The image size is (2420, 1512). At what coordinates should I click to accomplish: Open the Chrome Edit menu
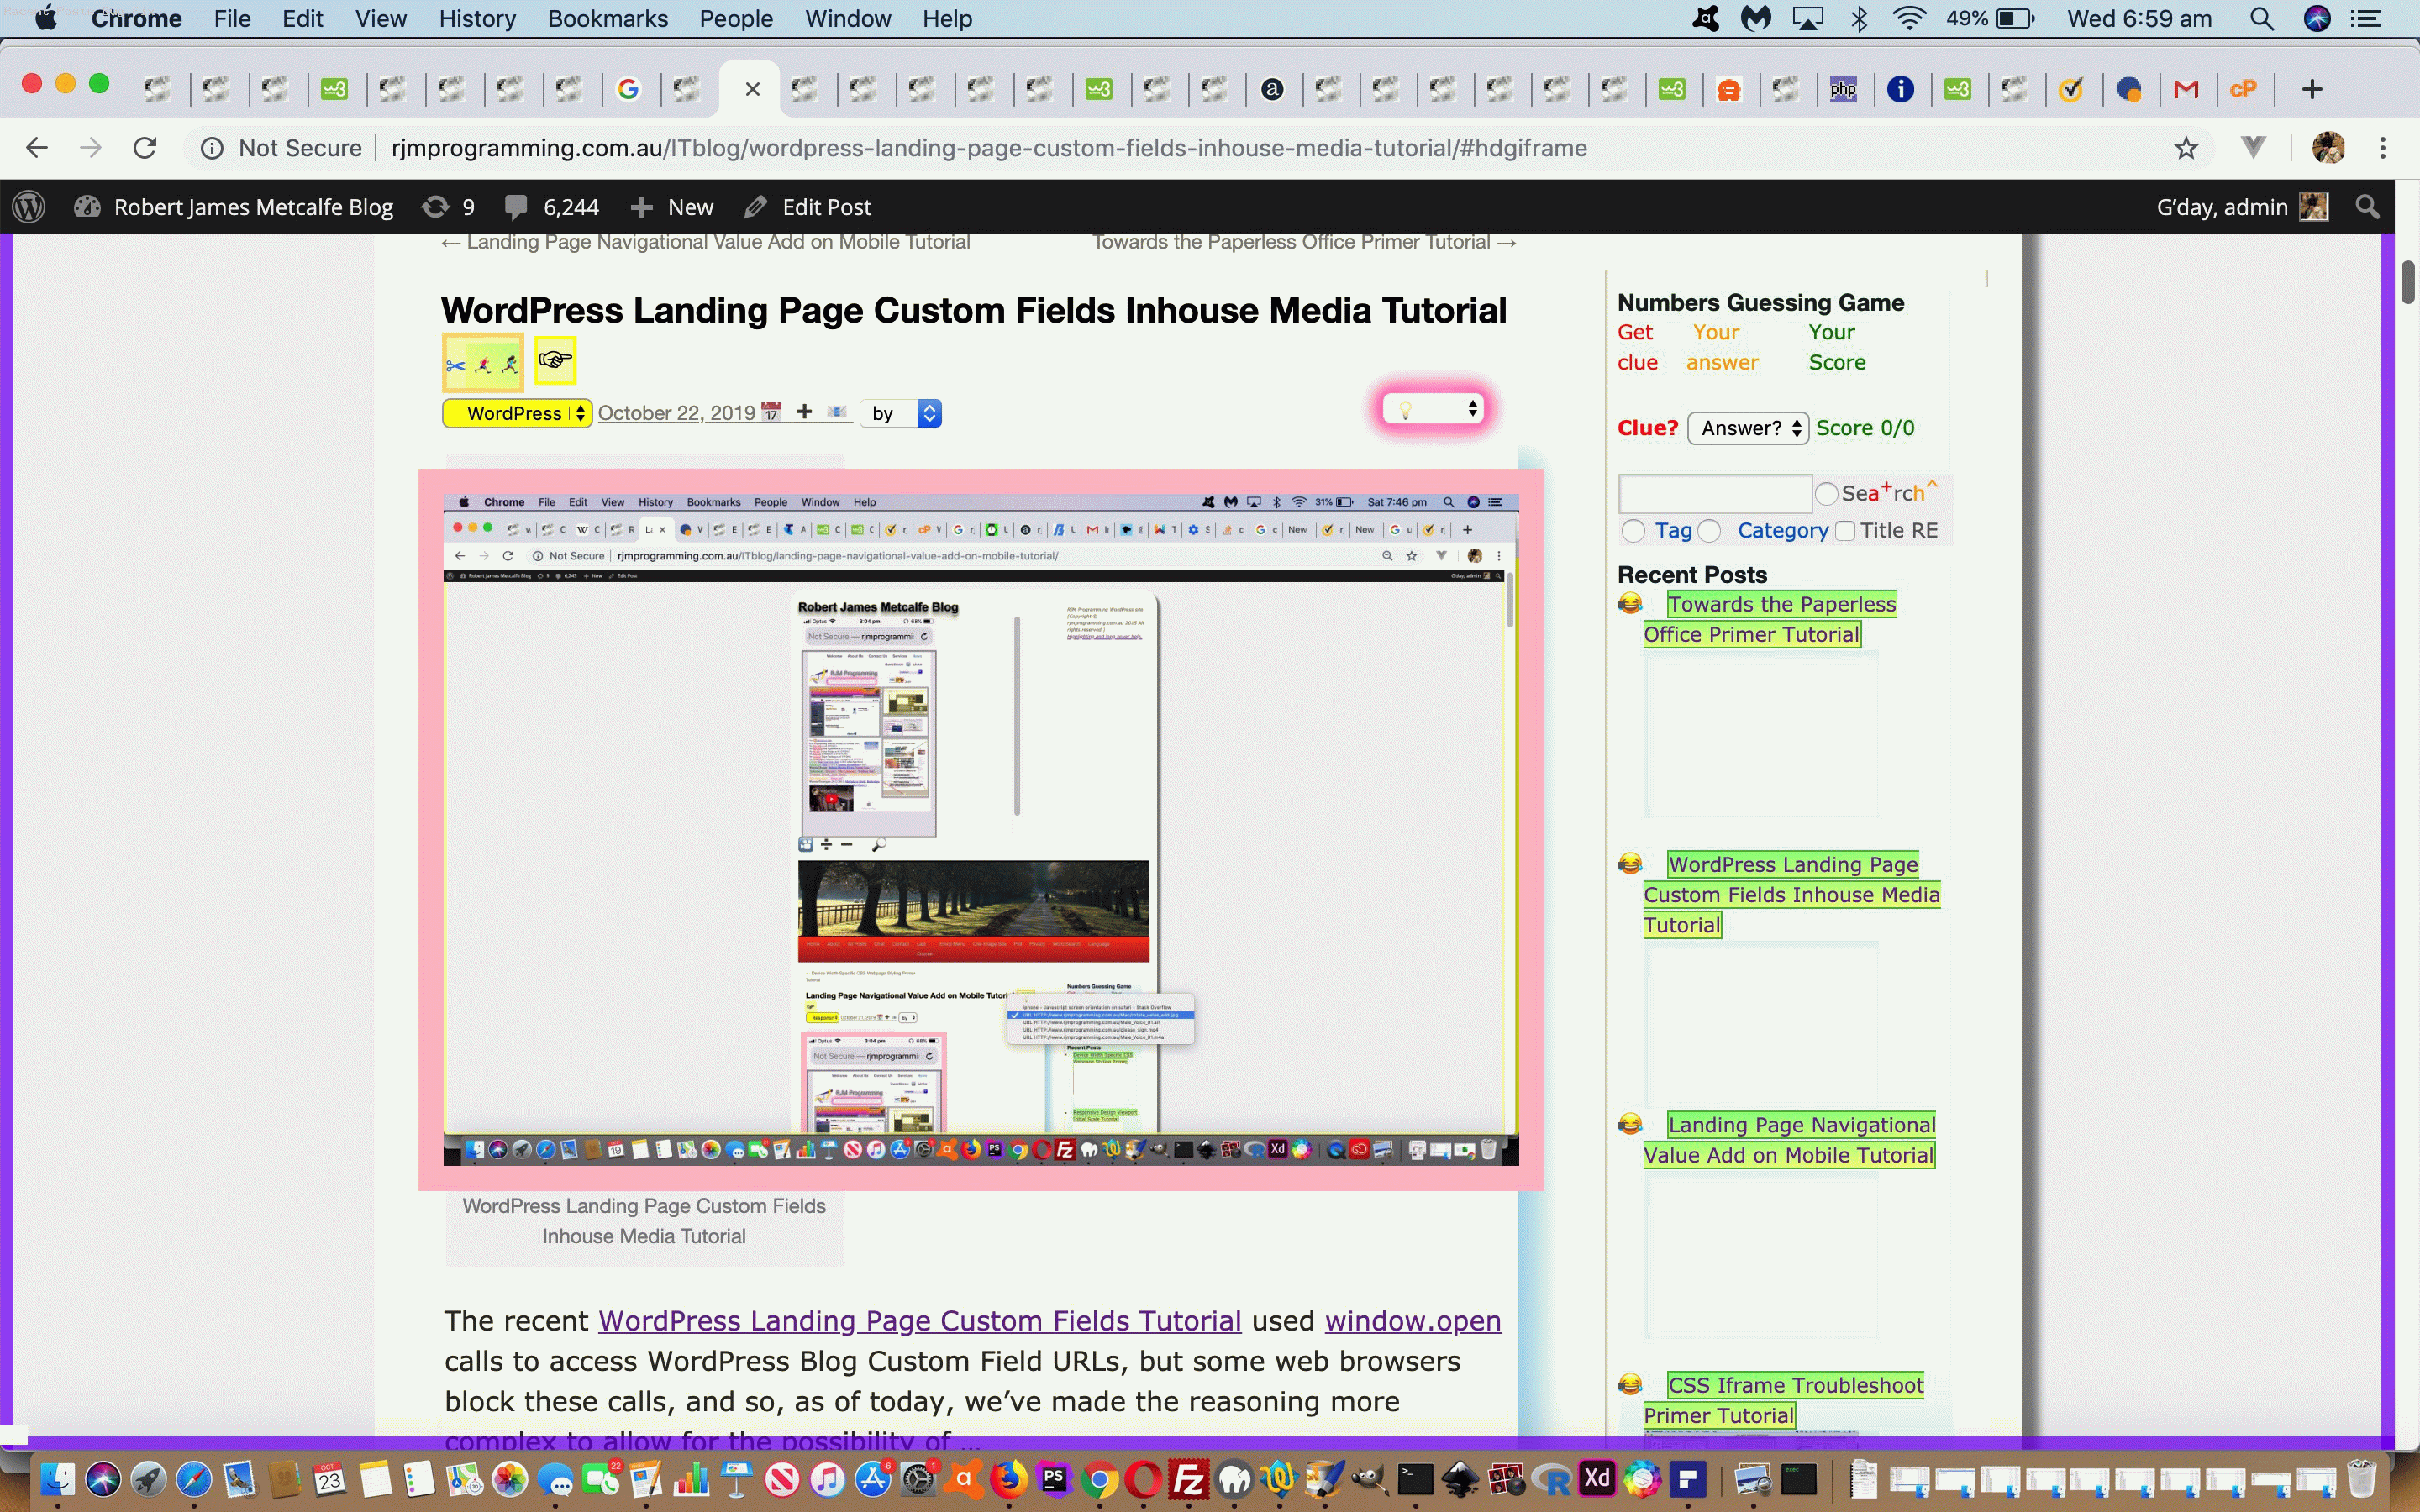tap(302, 19)
